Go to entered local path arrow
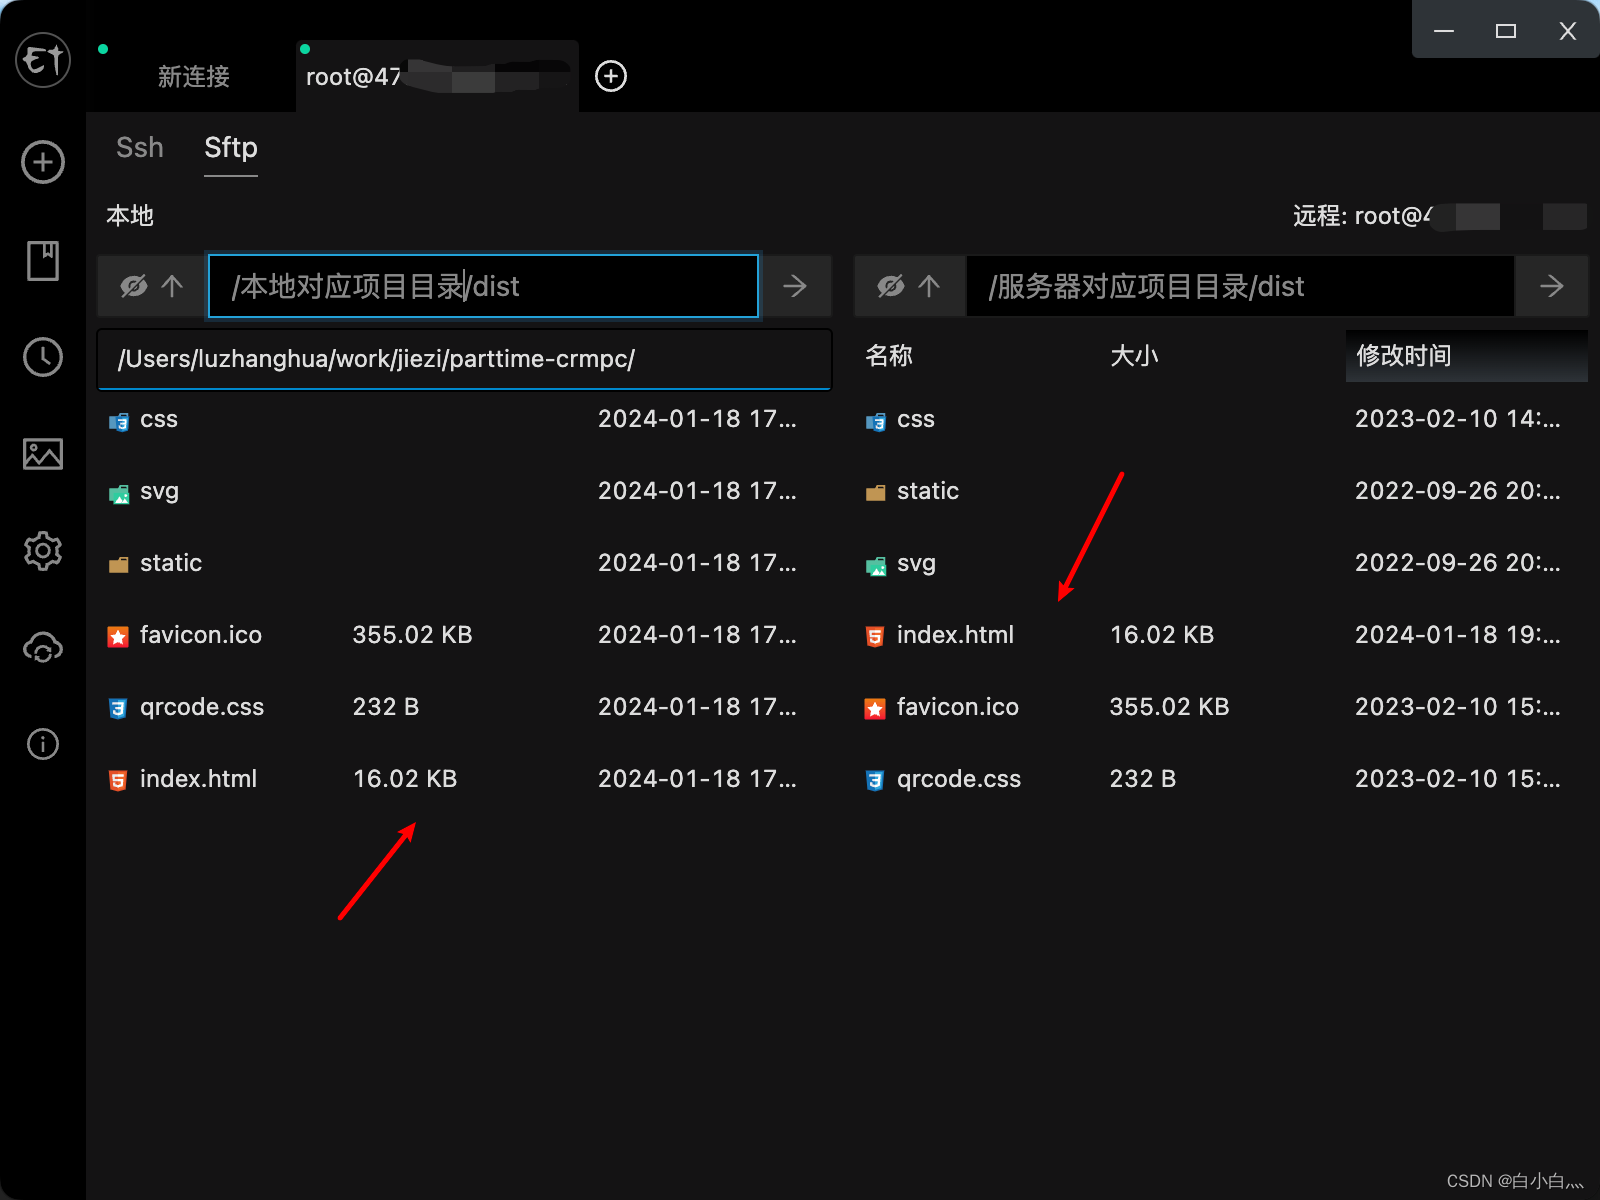 coord(795,286)
